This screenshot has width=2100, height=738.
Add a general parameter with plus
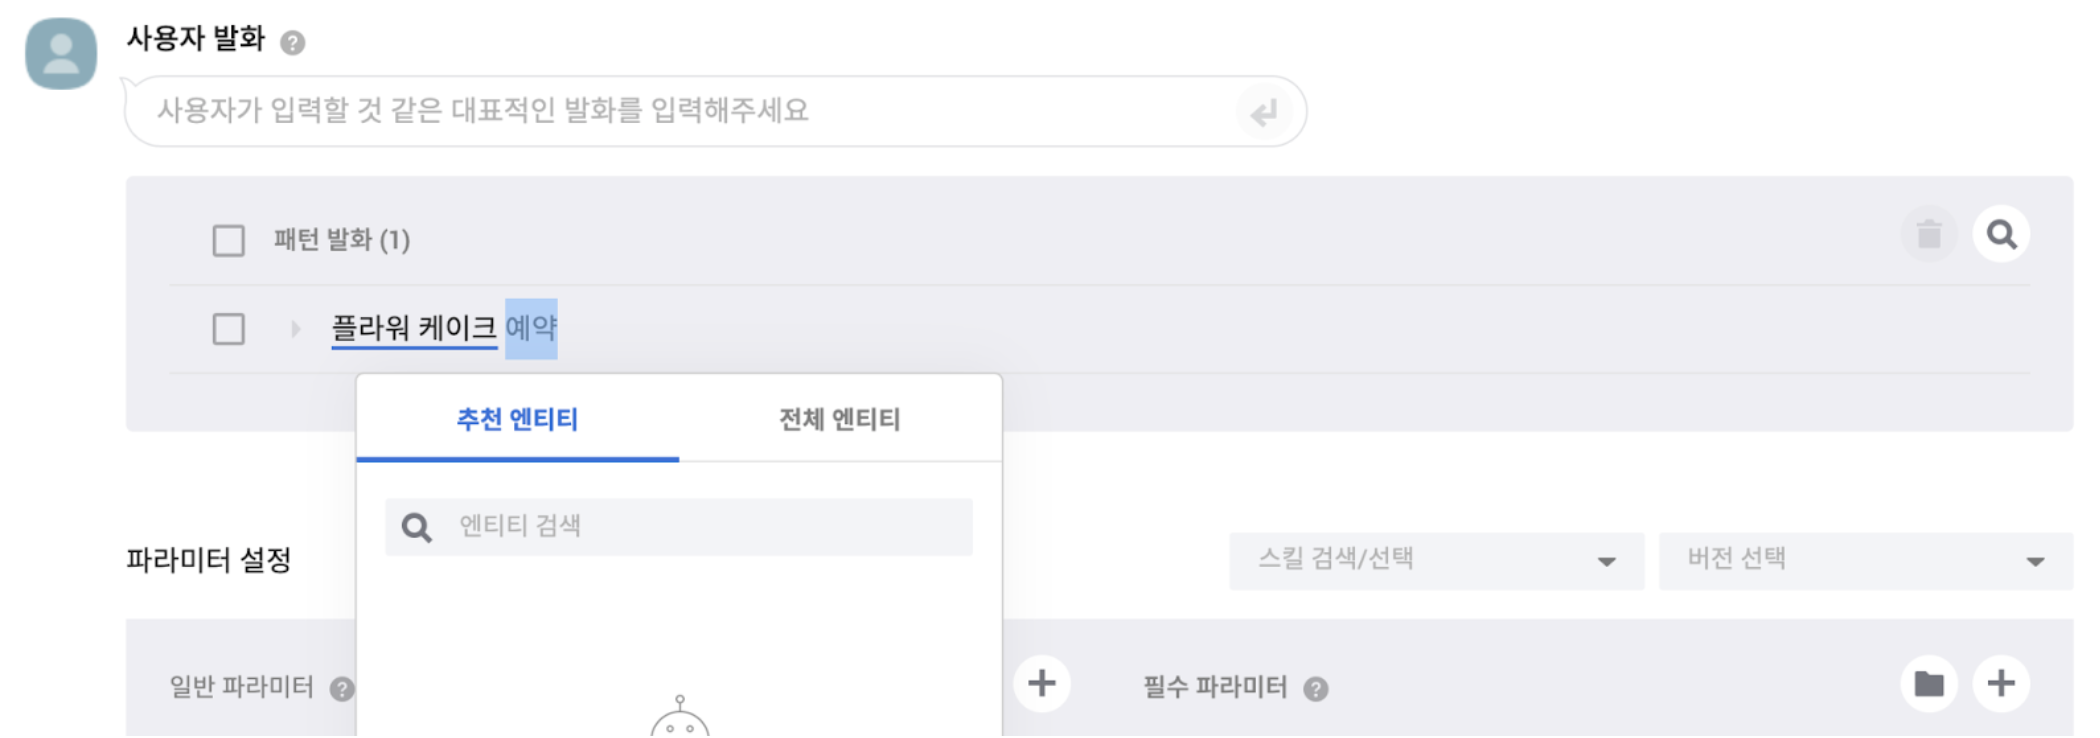(1042, 684)
